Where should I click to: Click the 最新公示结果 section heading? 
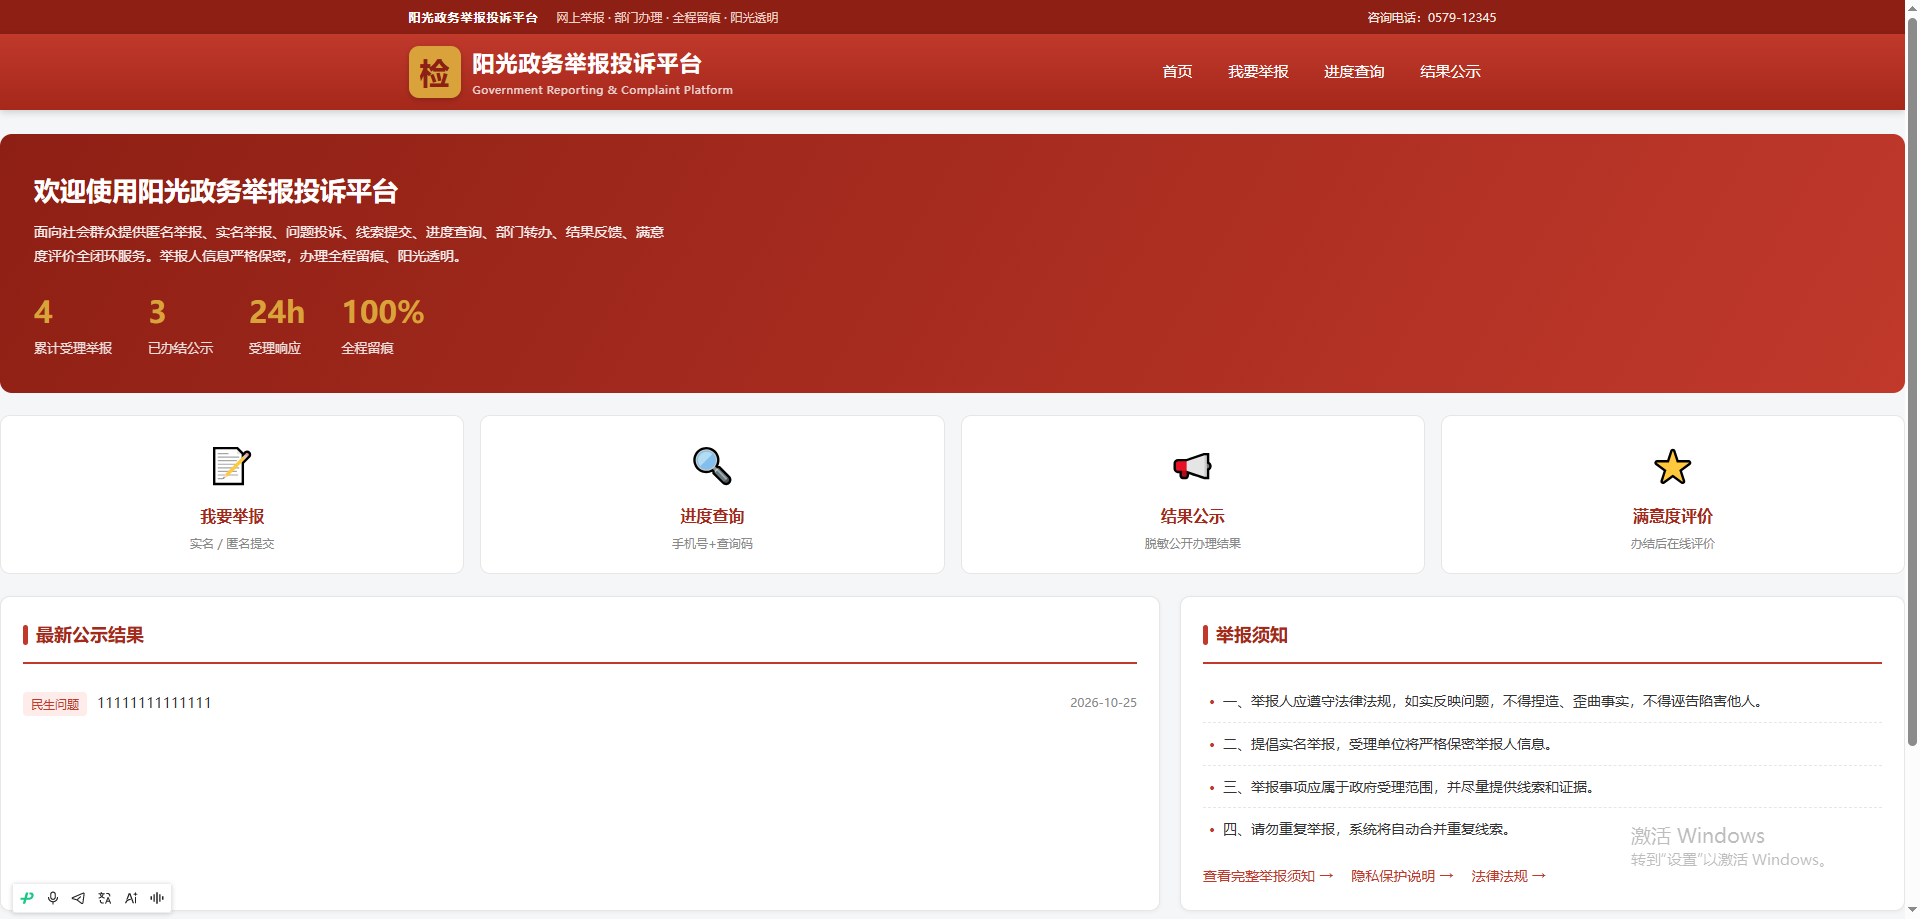[89, 635]
